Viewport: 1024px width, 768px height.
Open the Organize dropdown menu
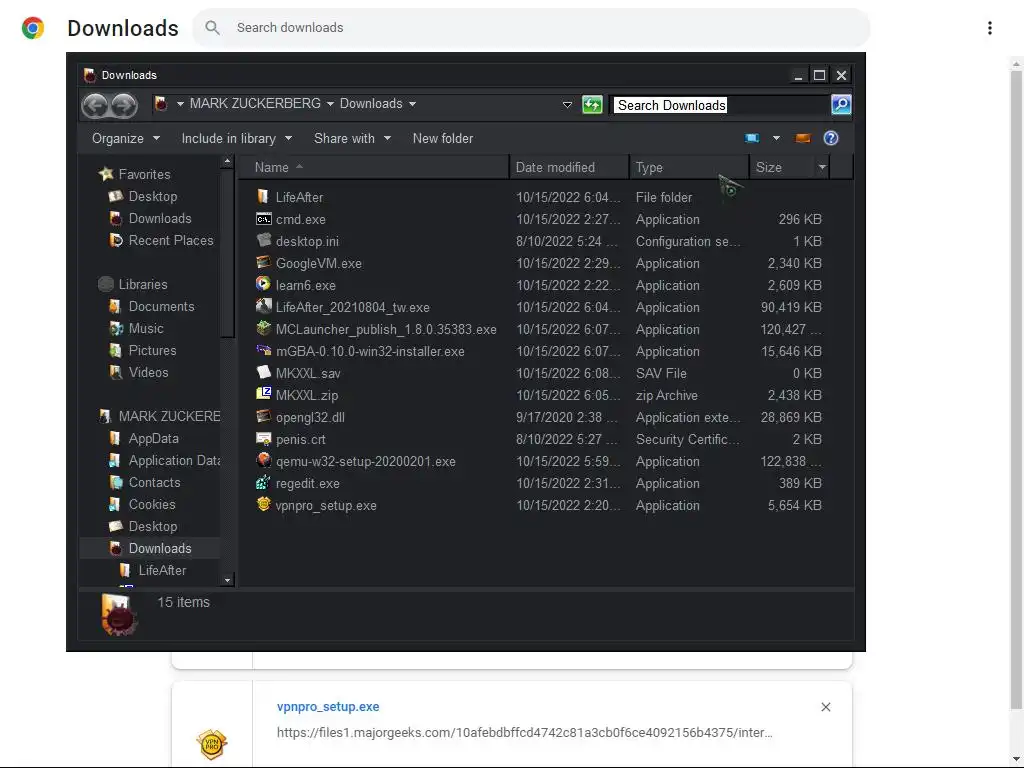[125, 138]
